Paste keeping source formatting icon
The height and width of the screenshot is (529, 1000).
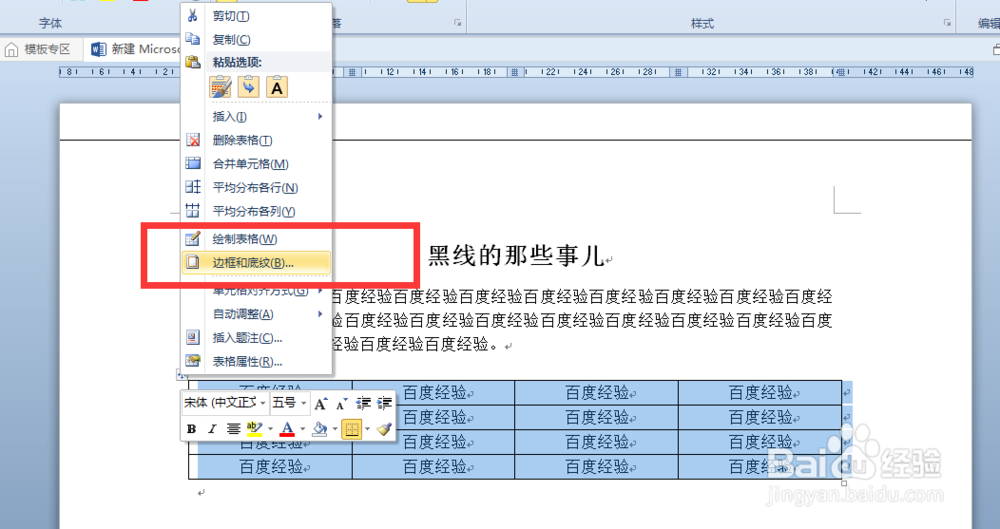[221, 86]
